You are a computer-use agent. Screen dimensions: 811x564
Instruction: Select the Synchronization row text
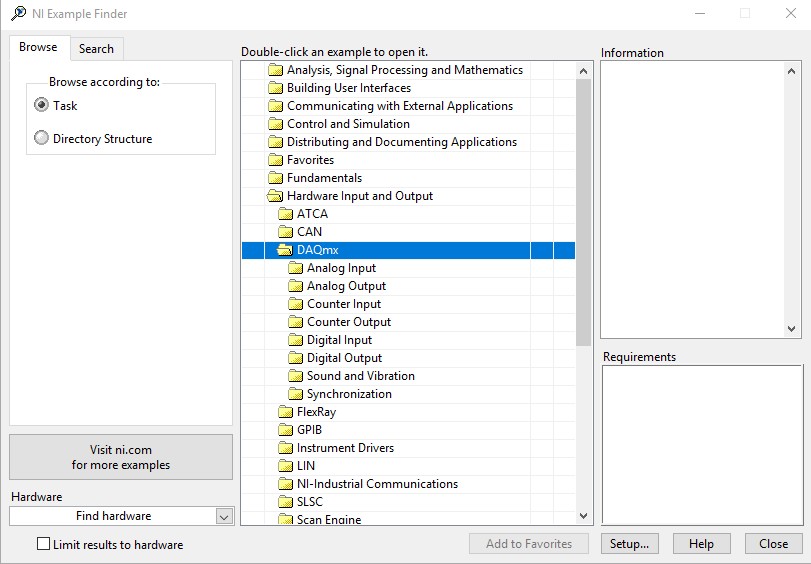coord(349,394)
